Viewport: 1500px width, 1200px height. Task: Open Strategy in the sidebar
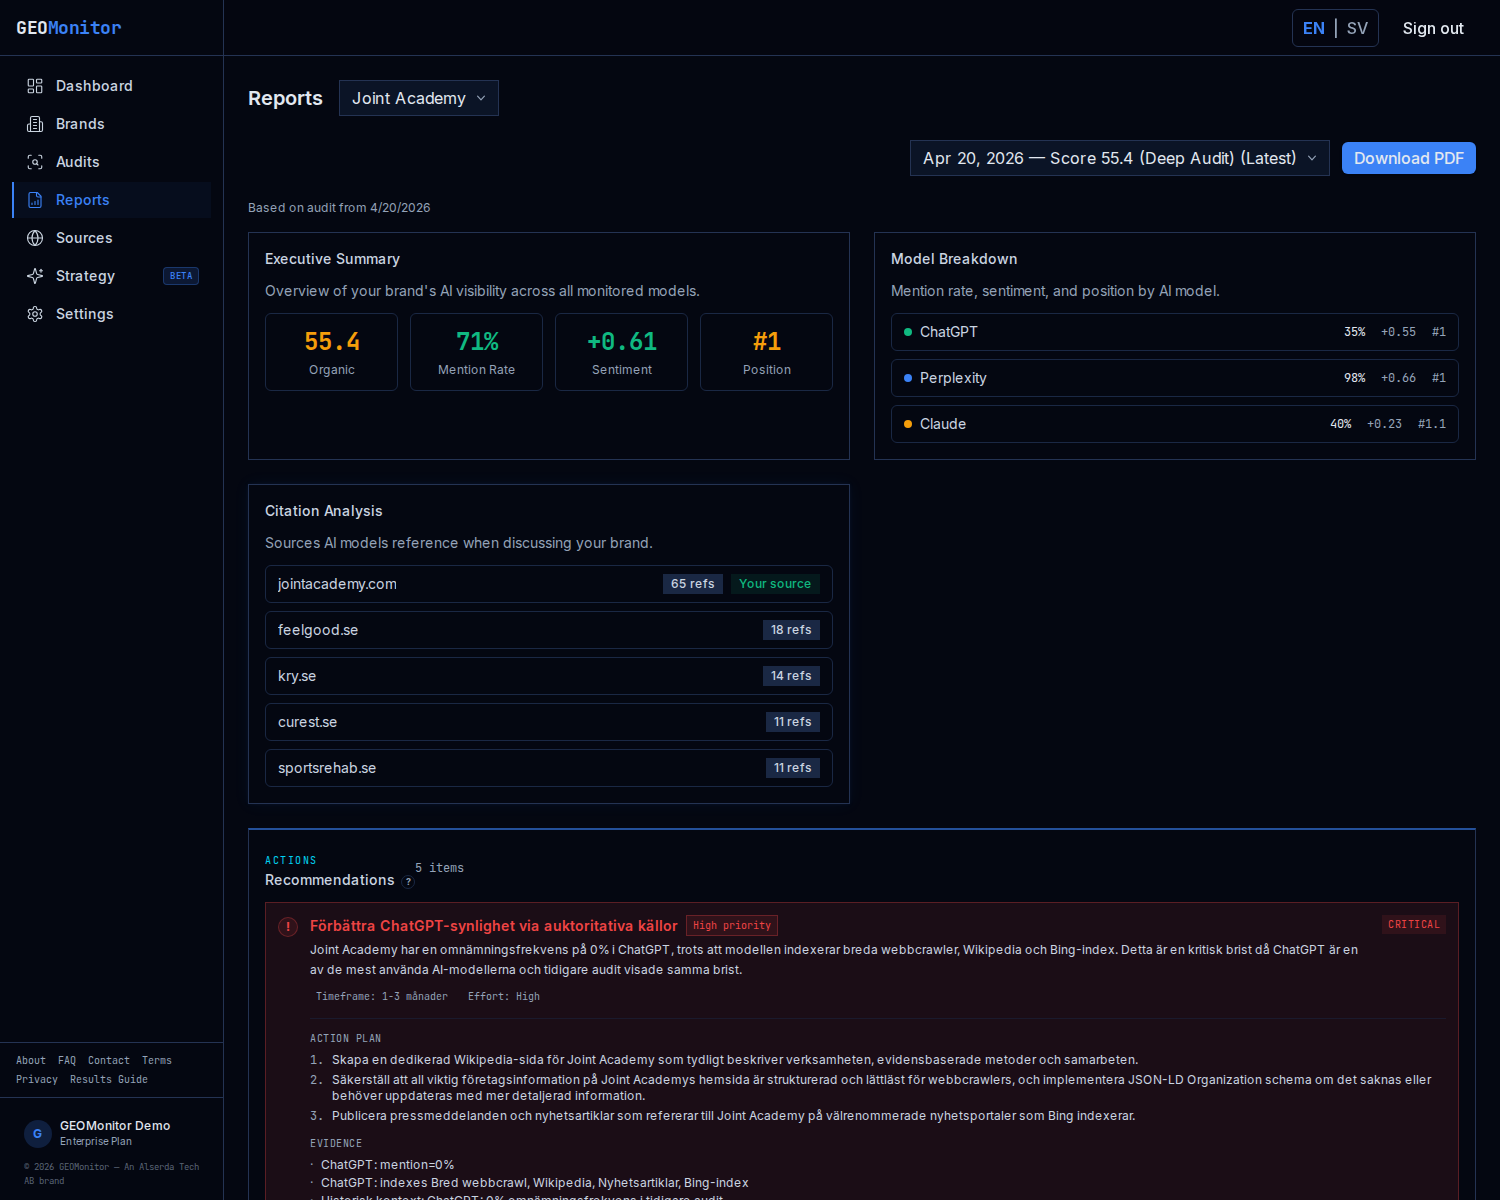112,276
